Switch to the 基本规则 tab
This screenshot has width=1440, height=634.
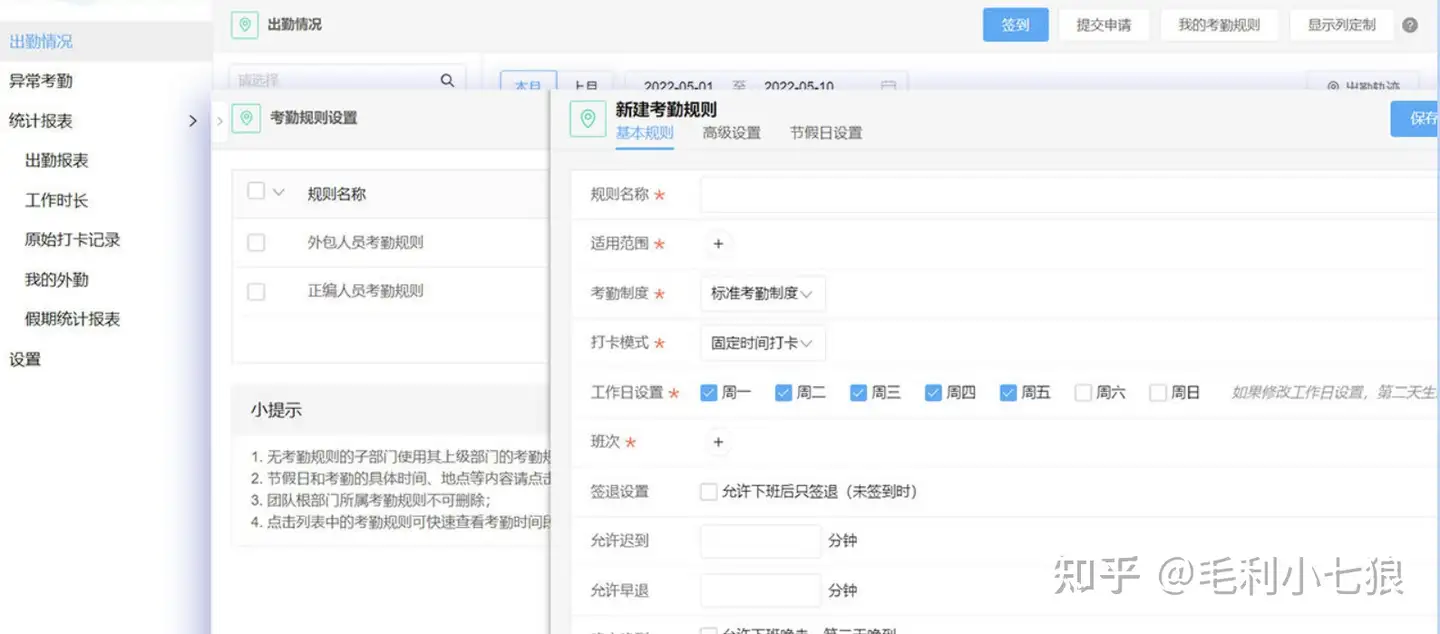click(x=645, y=133)
